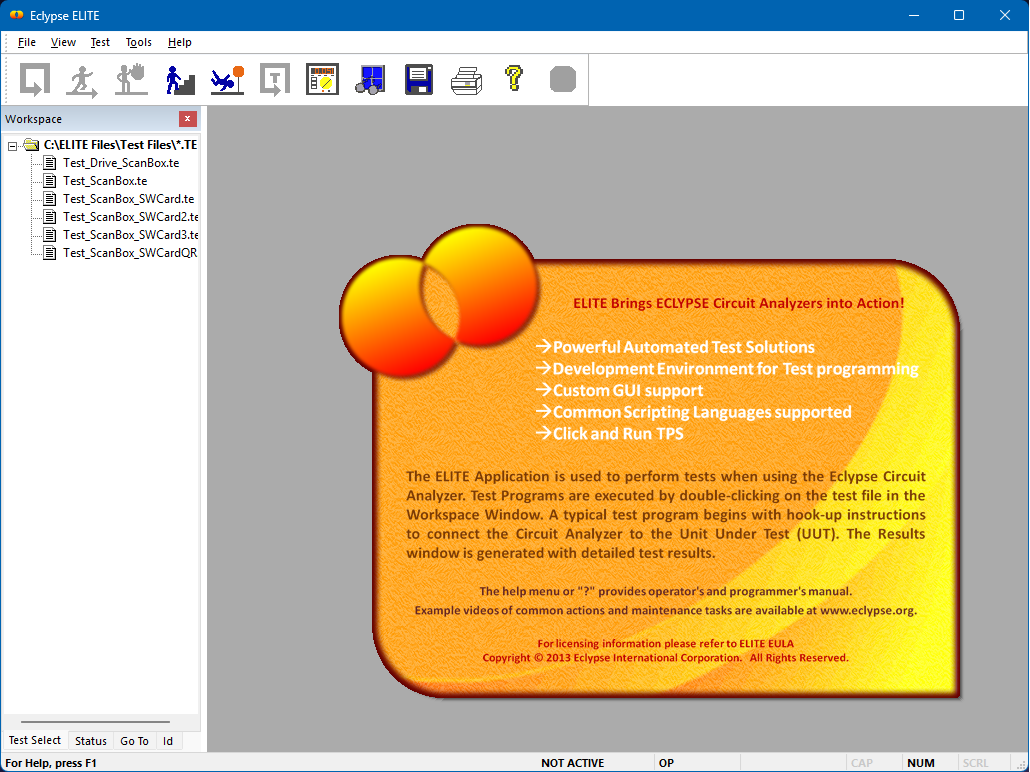Switch to the Test Select tab

click(35, 740)
